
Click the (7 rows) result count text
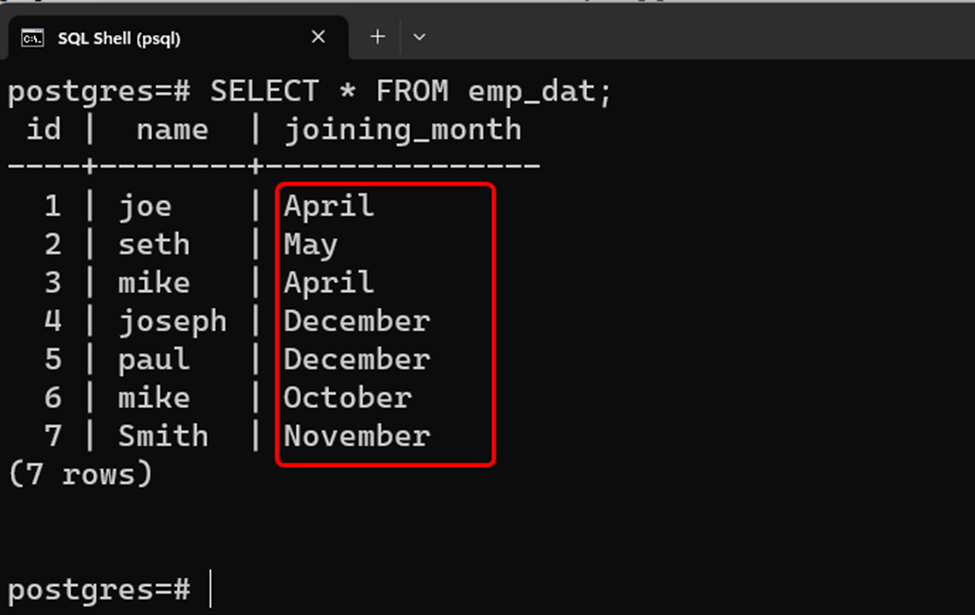pos(80,475)
